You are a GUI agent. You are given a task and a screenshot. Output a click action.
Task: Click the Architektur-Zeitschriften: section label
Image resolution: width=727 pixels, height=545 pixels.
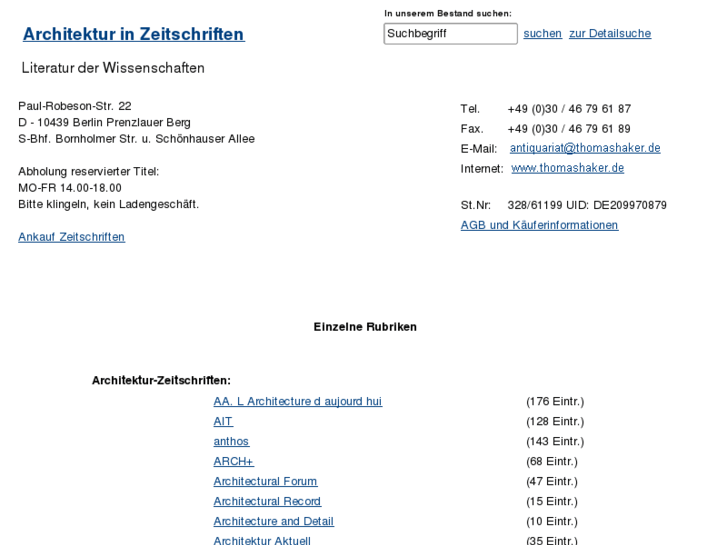click(161, 380)
